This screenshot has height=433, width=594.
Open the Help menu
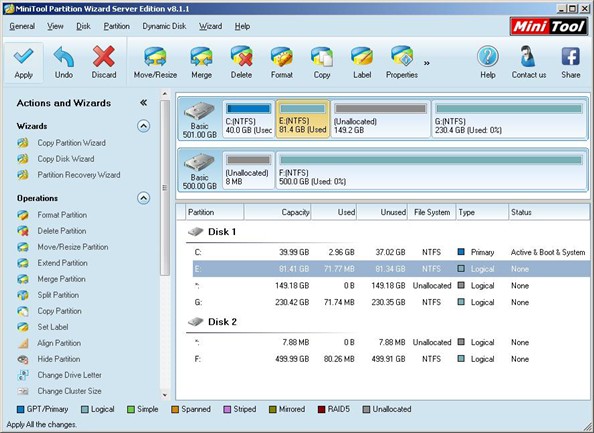tap(242, 26)
